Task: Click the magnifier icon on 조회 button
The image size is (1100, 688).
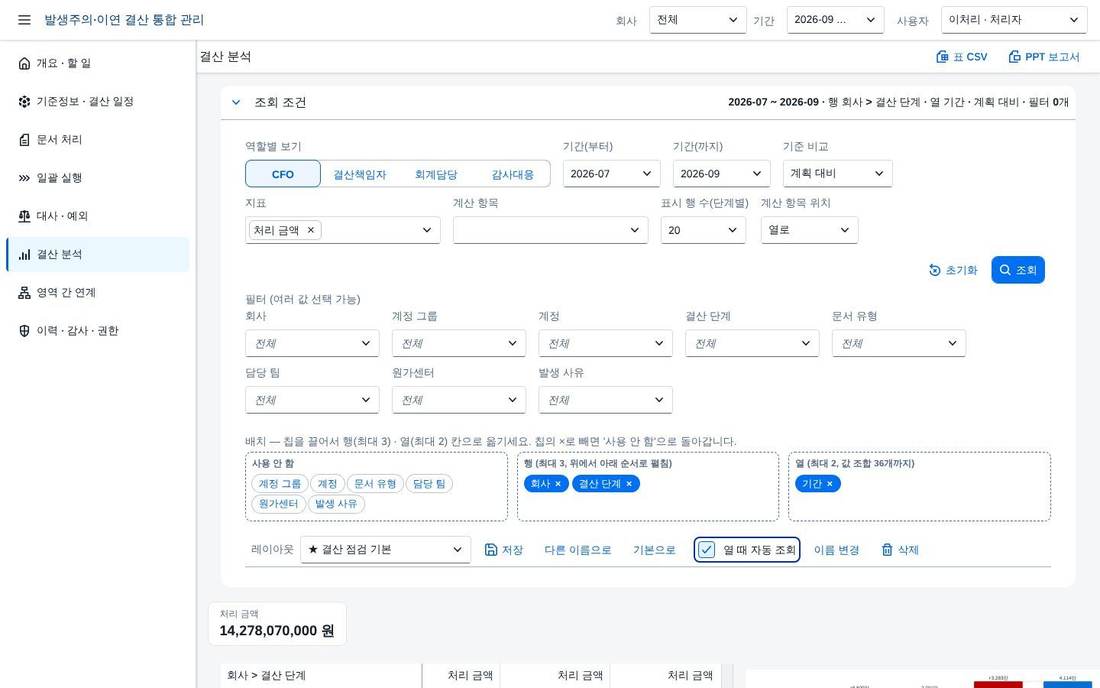Action: [1005, 270]
